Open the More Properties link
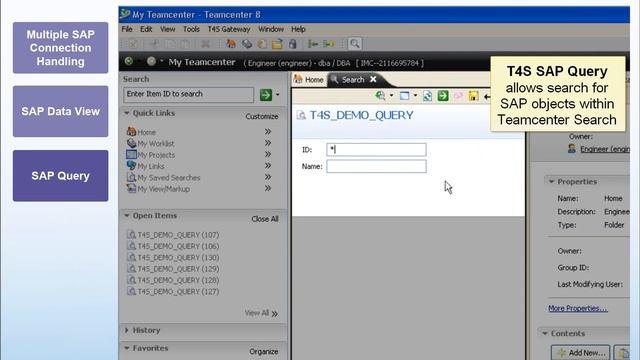This screenshot has height=360, width=640. pos(578,308)
